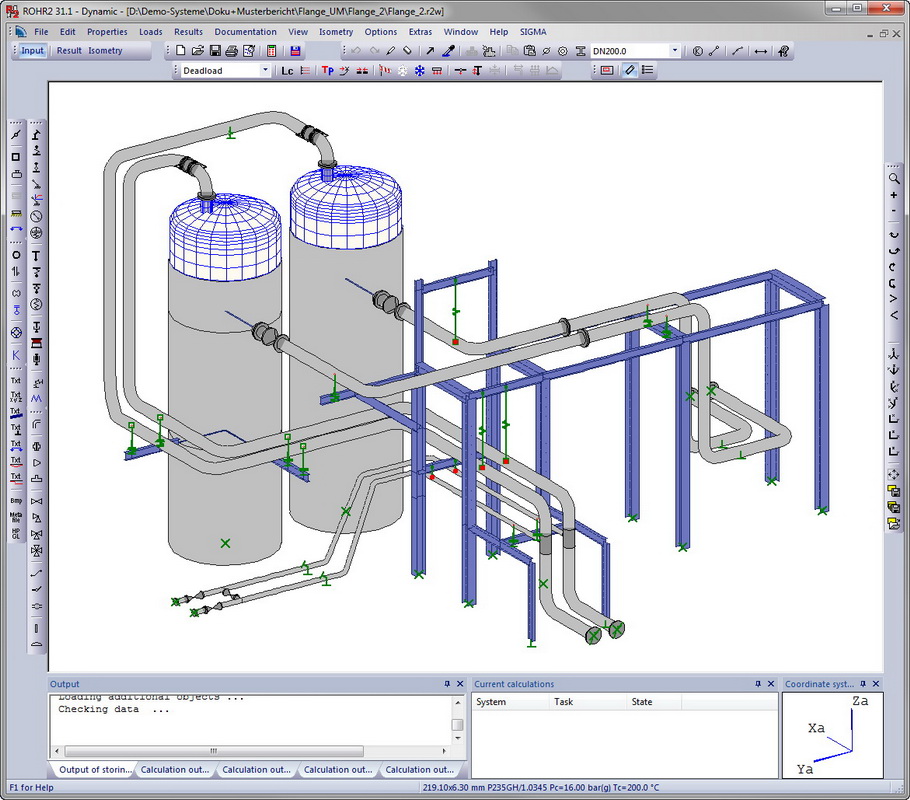Switch to Input mode
Viewport: 910px width, 800px height.
click(32, 51)
